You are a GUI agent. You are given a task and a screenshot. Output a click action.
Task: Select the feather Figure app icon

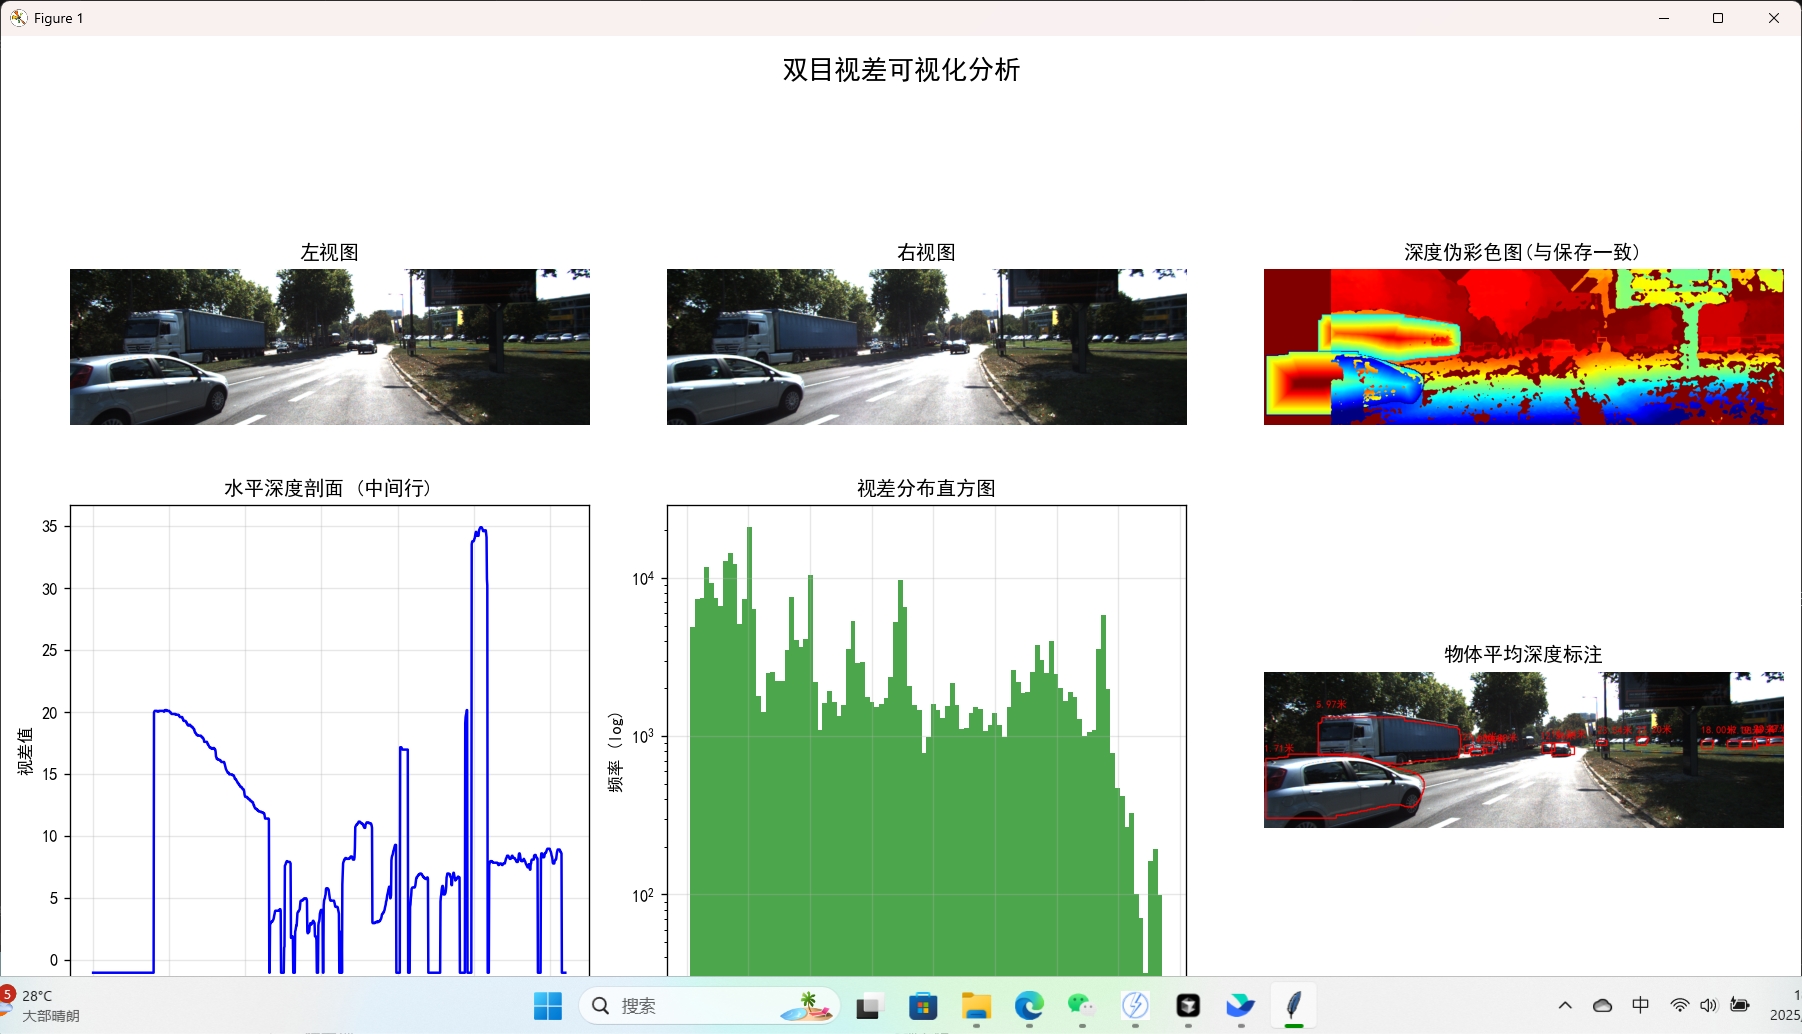[x=1293, y=1006]
